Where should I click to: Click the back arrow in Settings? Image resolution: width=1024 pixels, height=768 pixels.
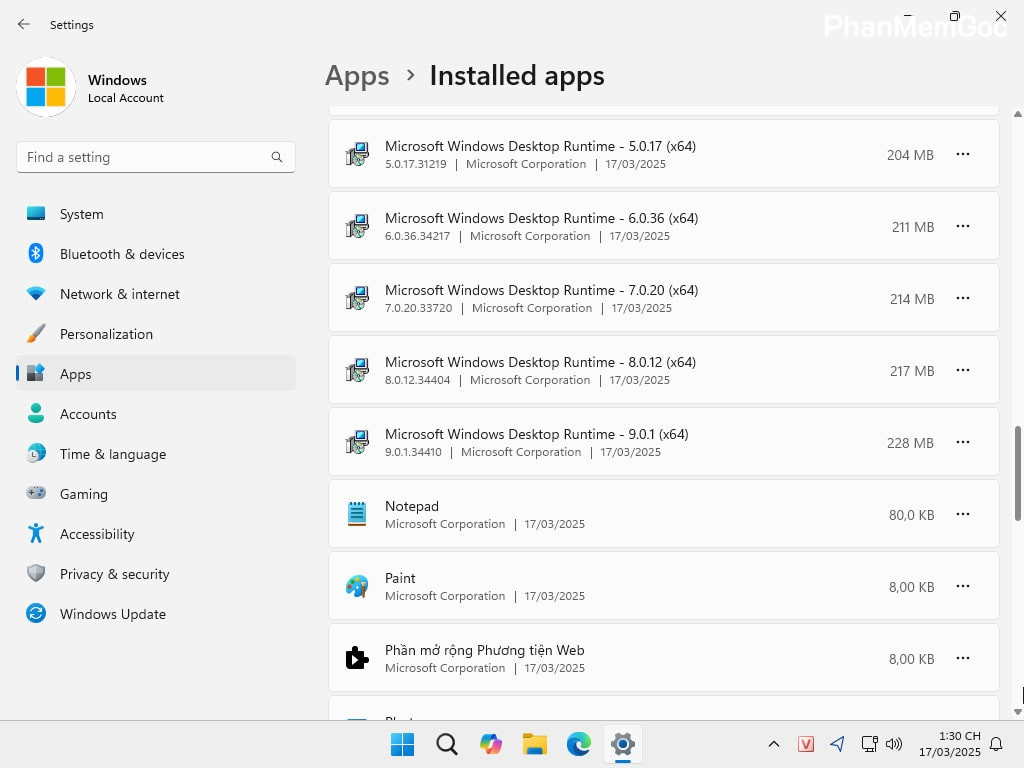tap(24, 24)
